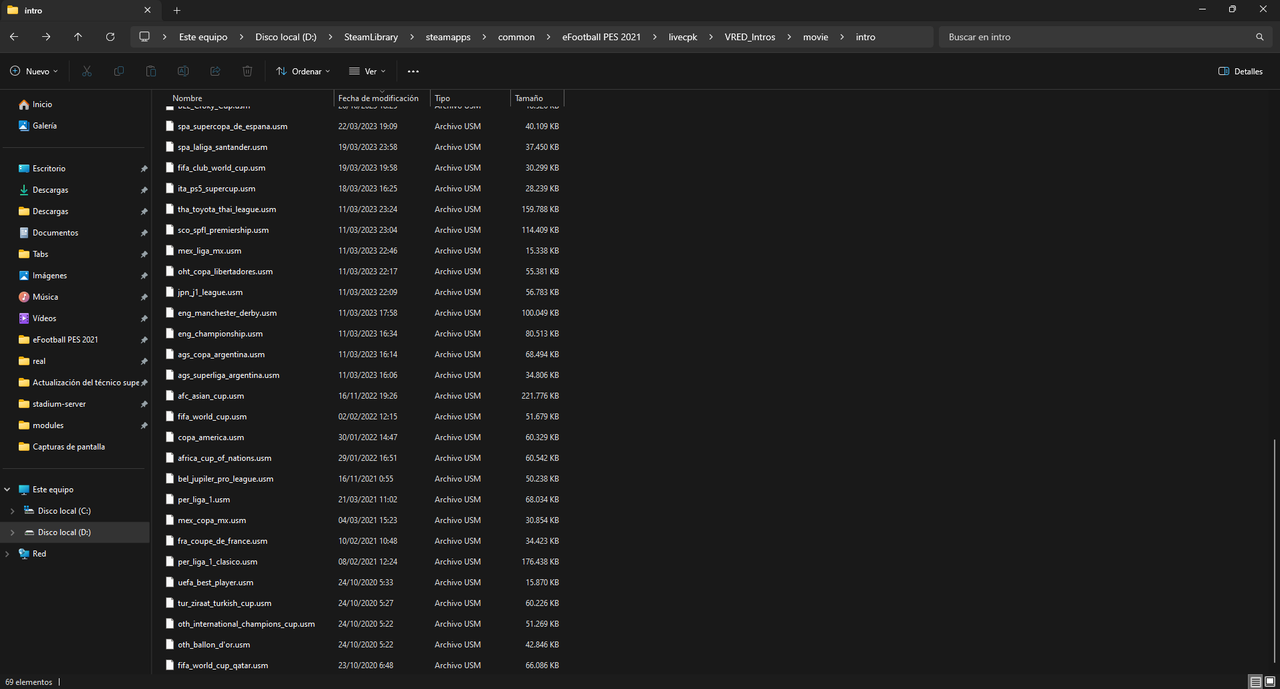1280x689 pixels.
Task: Click the forward navigation arrow
Action: click(x=46, y=37)
